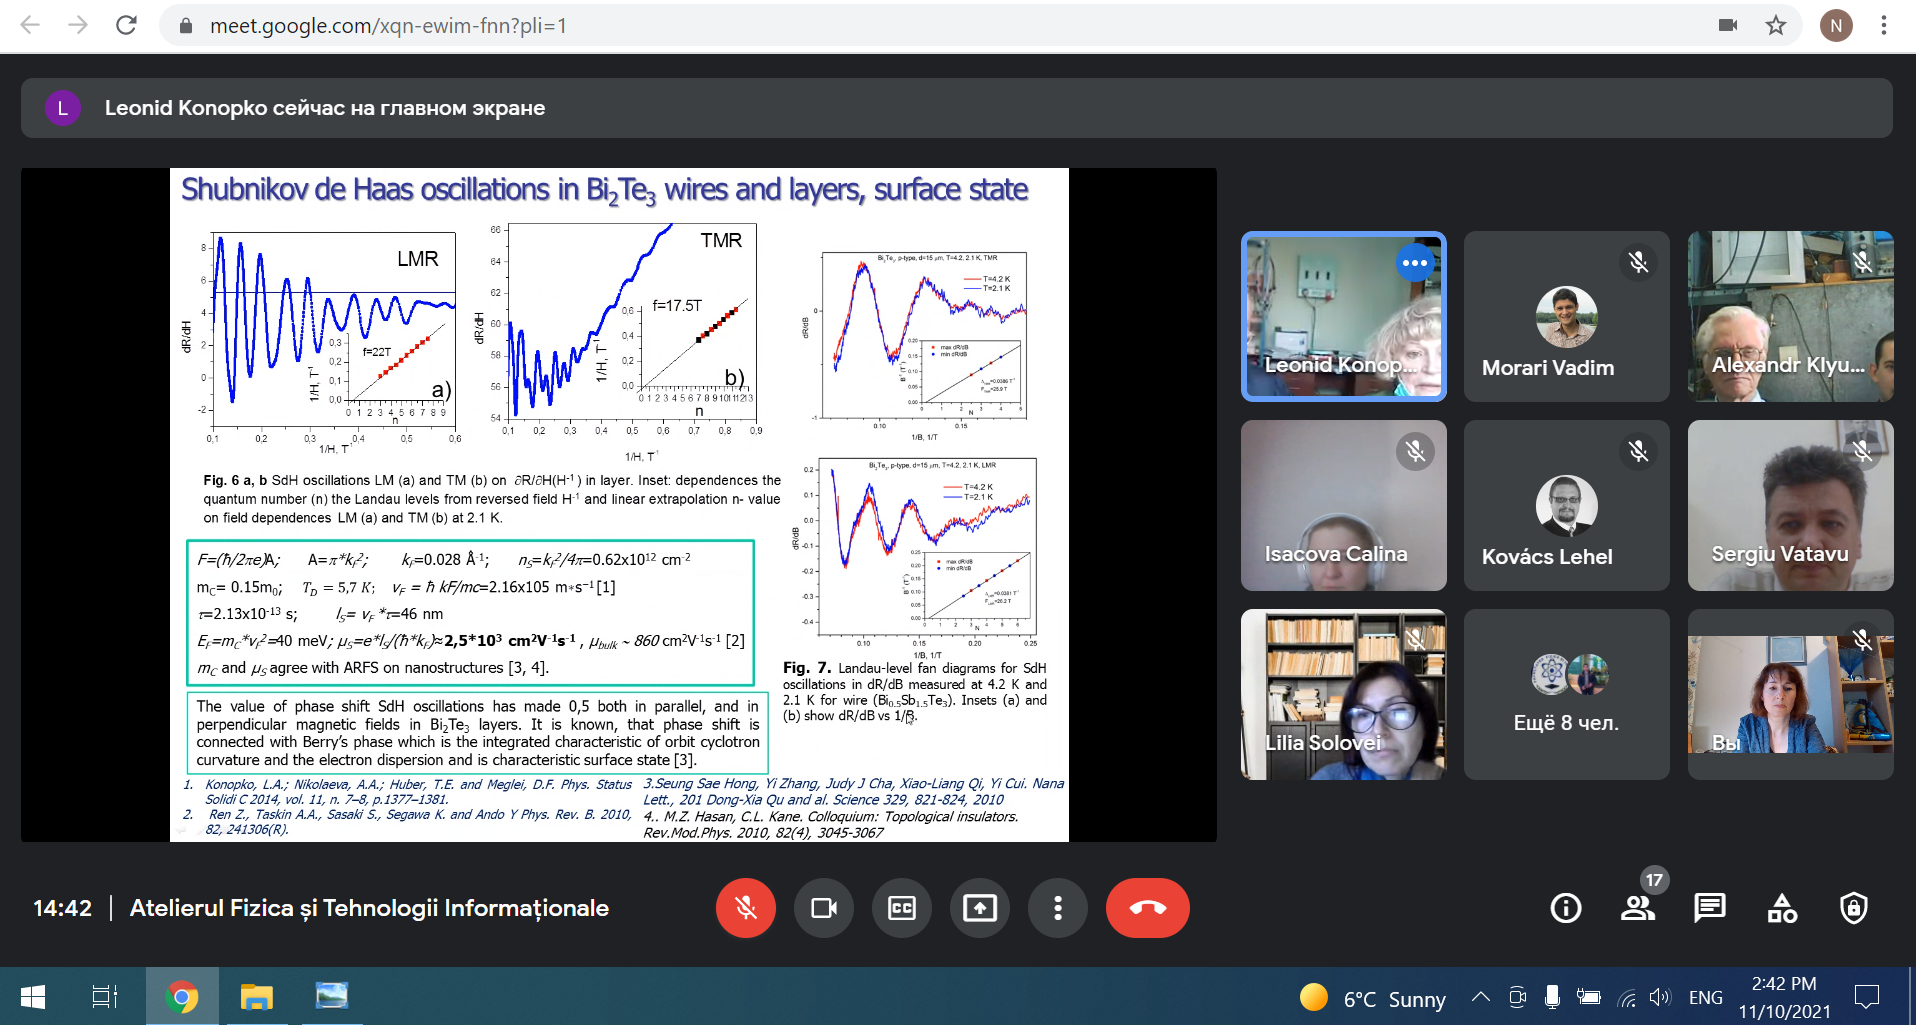Bookmark this page with the star icon
The image size is (1916, 1025).
pos(1775,26)
